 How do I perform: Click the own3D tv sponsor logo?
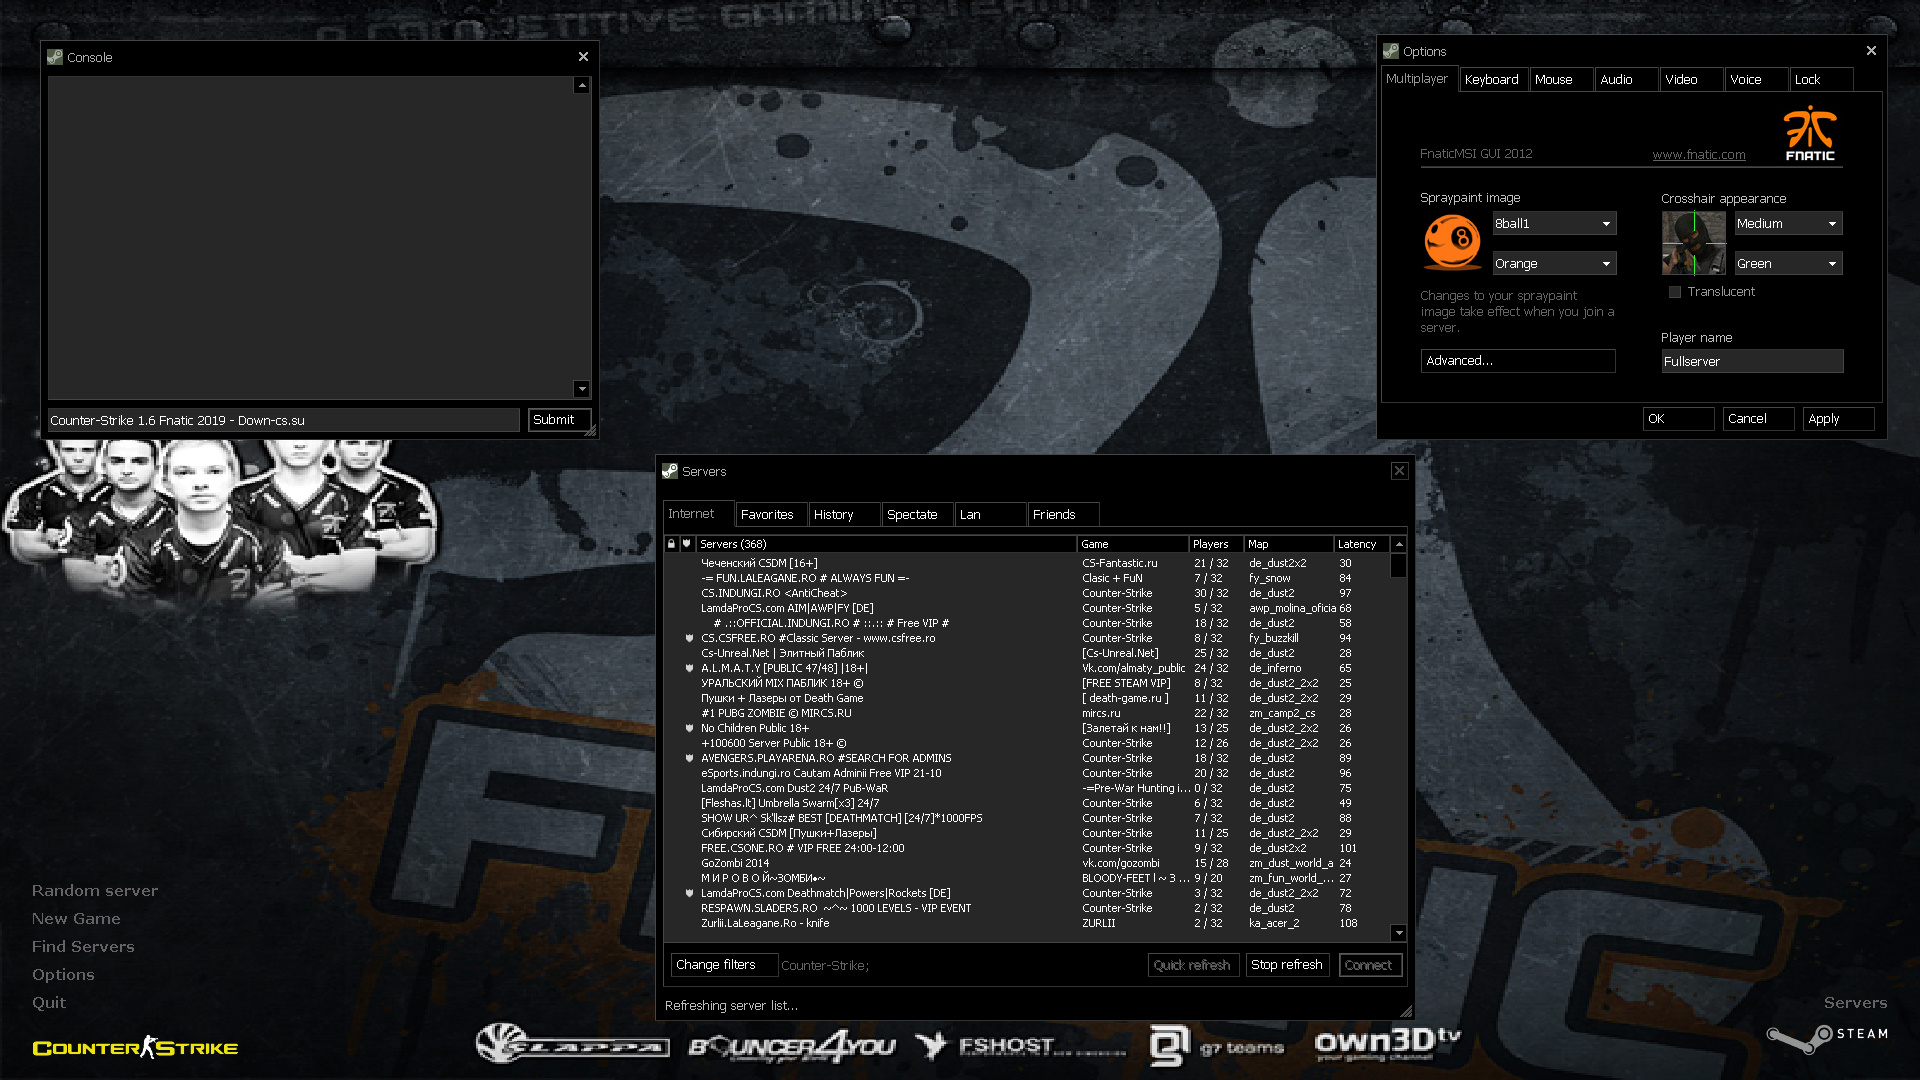tap(1387, 1045)
